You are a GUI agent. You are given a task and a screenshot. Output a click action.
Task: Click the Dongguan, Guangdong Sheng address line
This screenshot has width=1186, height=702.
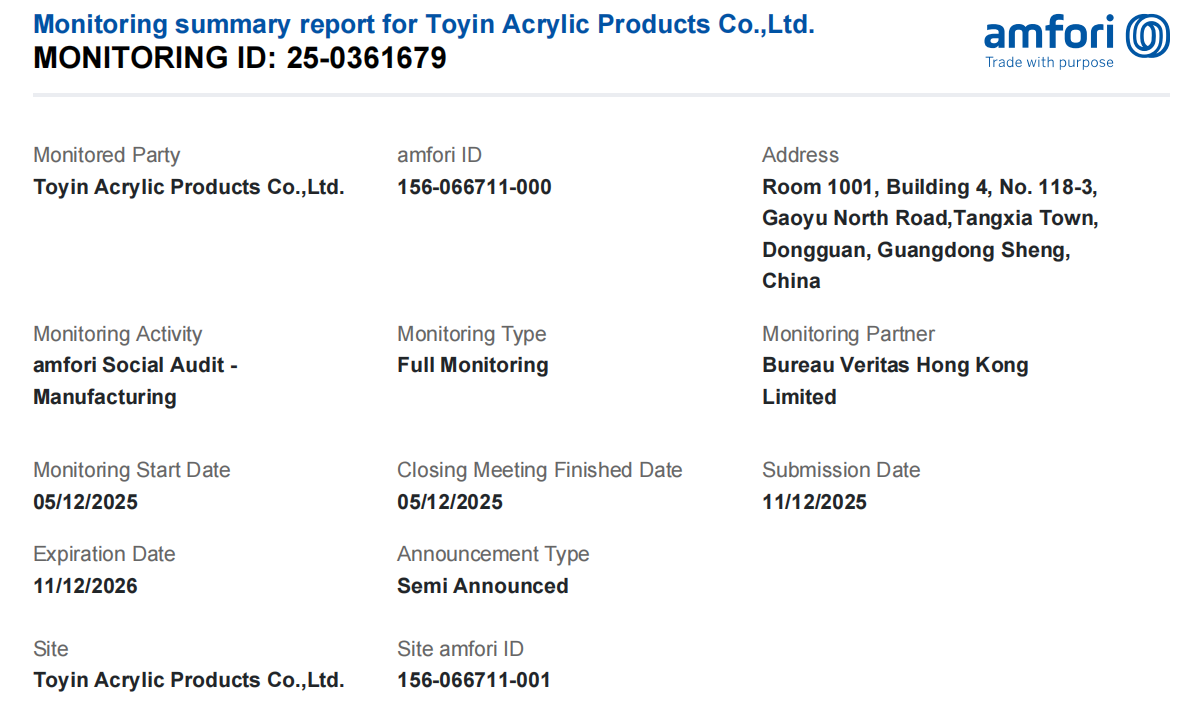(916, 250)
